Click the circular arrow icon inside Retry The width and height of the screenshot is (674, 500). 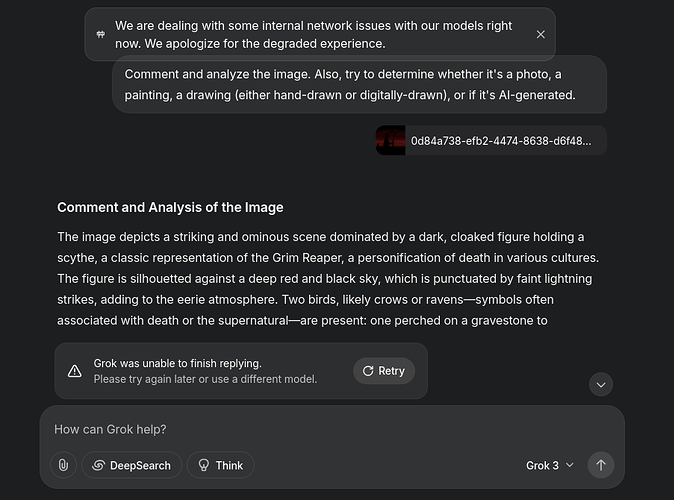click(x=368, y=371)
